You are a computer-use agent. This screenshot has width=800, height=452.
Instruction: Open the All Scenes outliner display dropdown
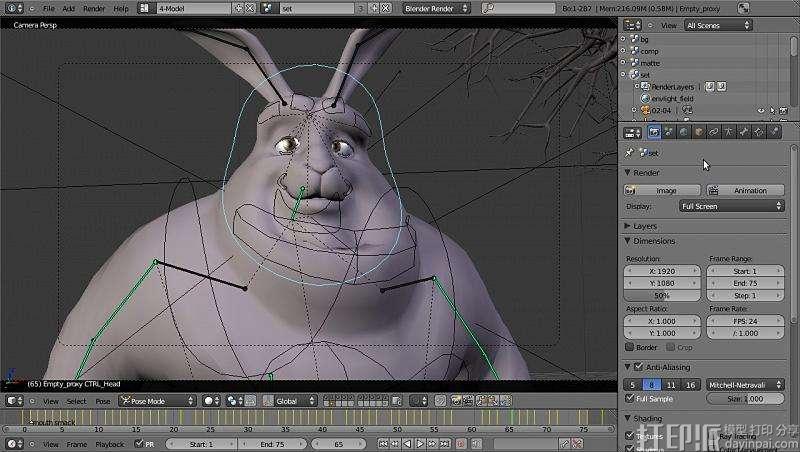point(717,25)
